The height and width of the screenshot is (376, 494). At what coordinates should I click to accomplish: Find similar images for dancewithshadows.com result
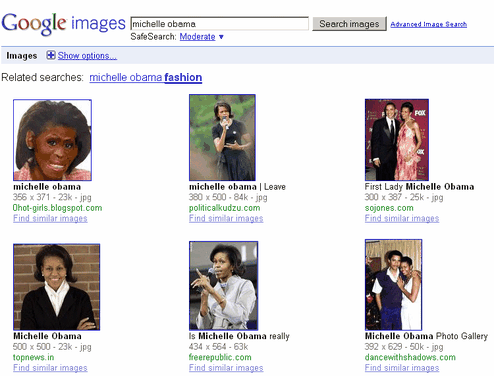pyautogui.click(x=402, y=368)
